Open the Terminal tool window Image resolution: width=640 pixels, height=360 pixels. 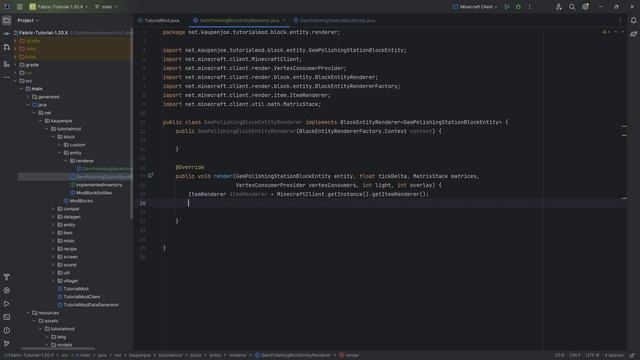click(x=7, y=317)
